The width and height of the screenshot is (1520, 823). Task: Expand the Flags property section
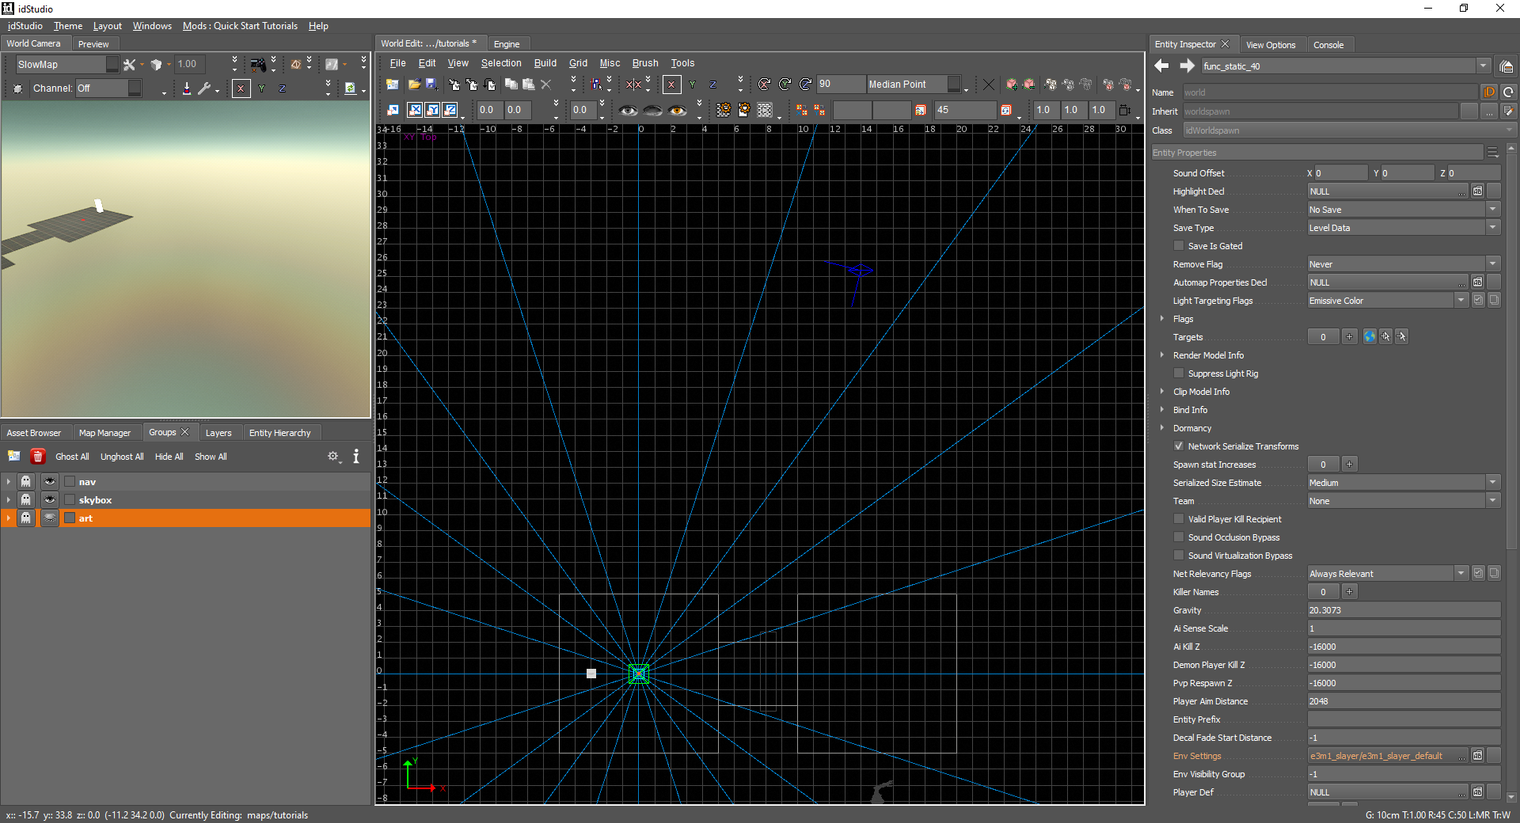click(x=1162, y=319)
